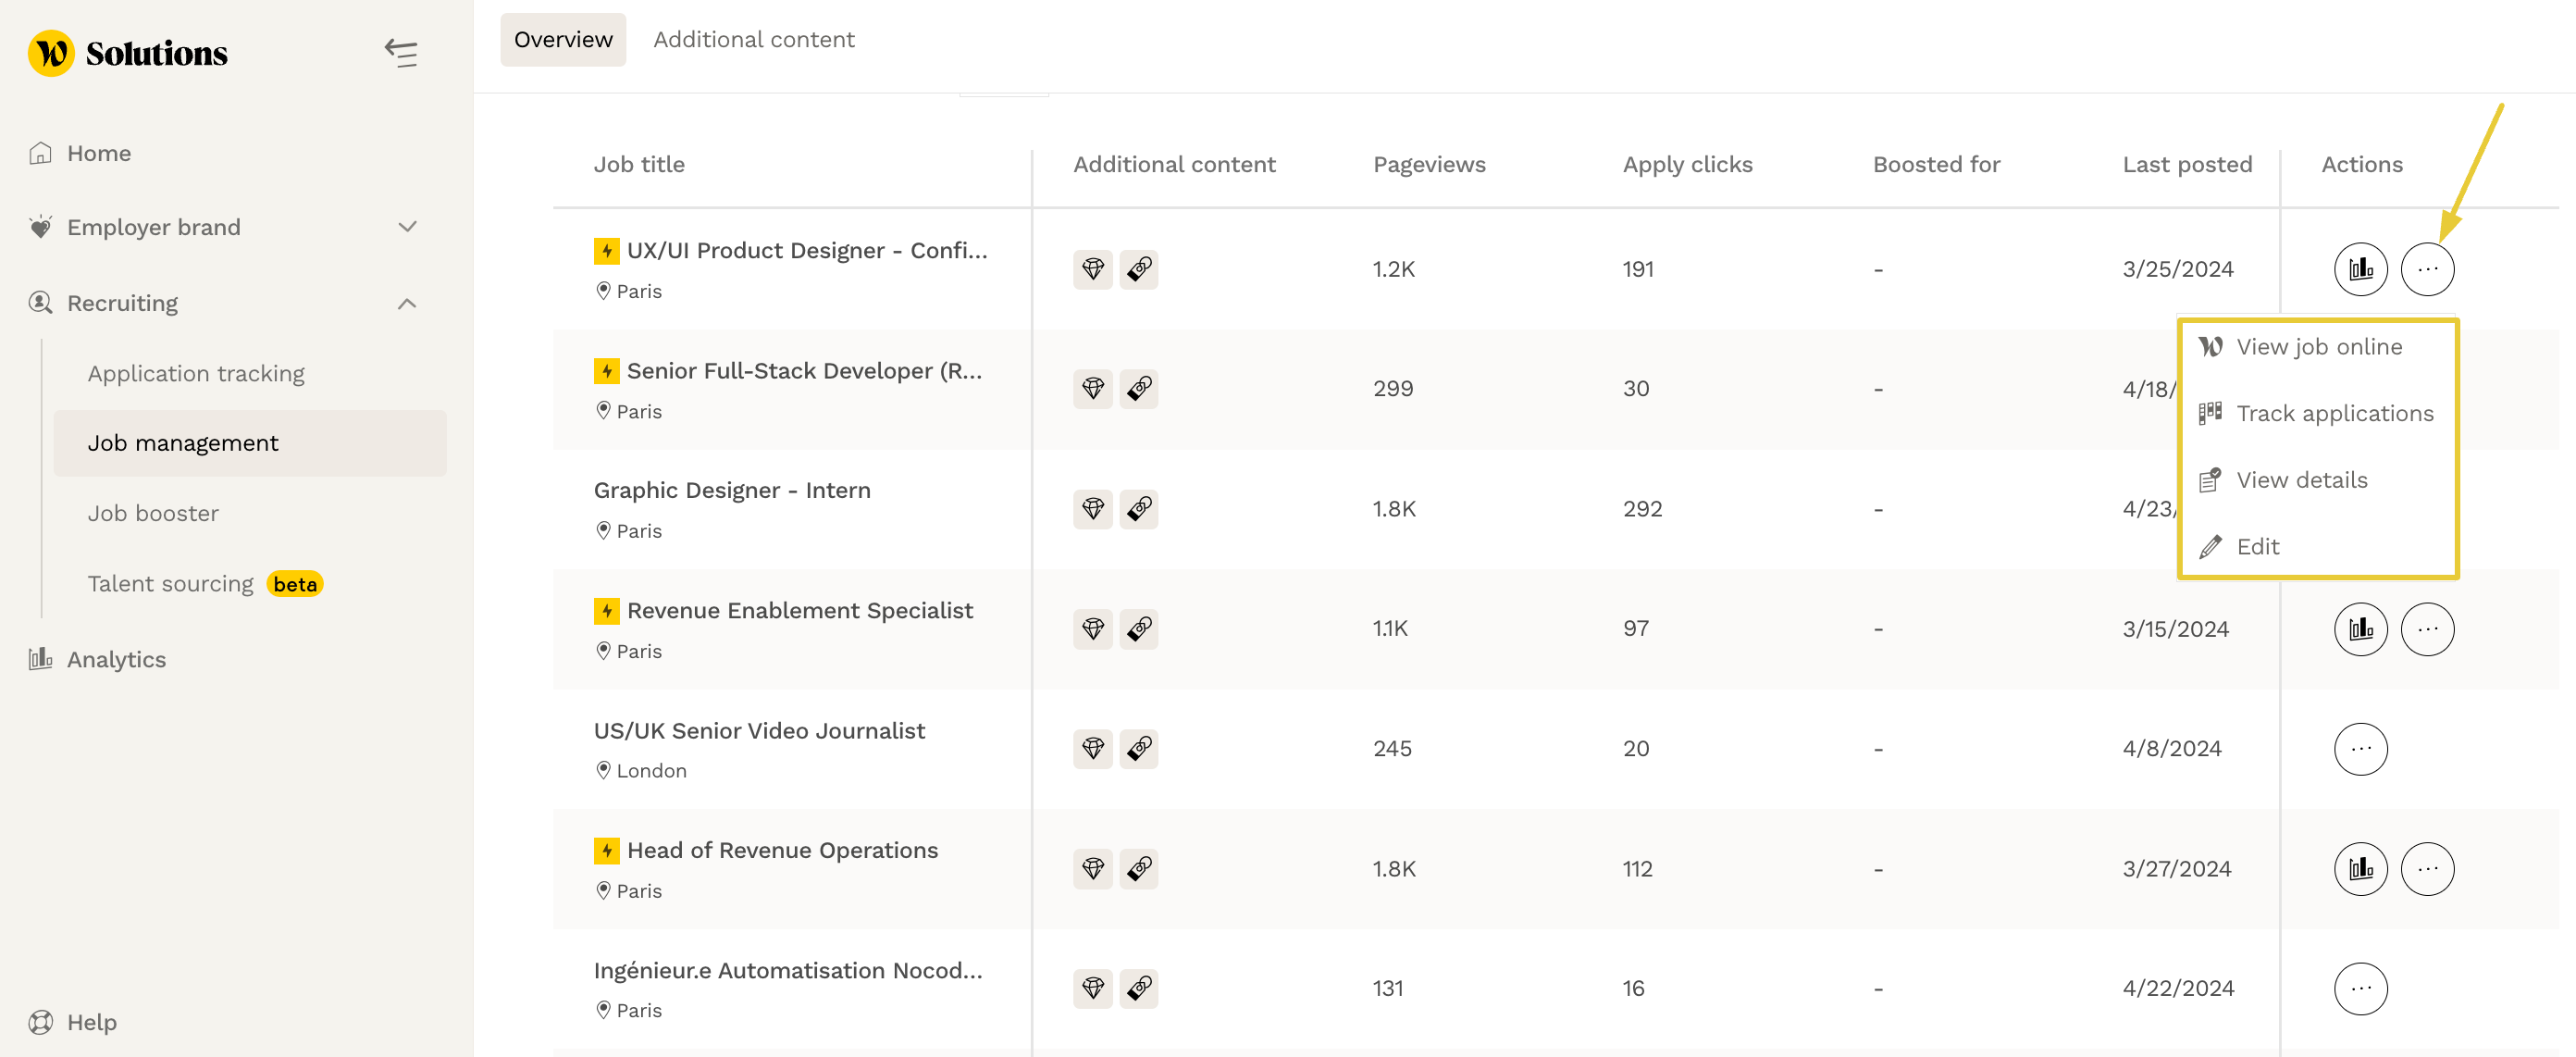
Task: Collapse the Recruiting section
Action: [407, 303]
